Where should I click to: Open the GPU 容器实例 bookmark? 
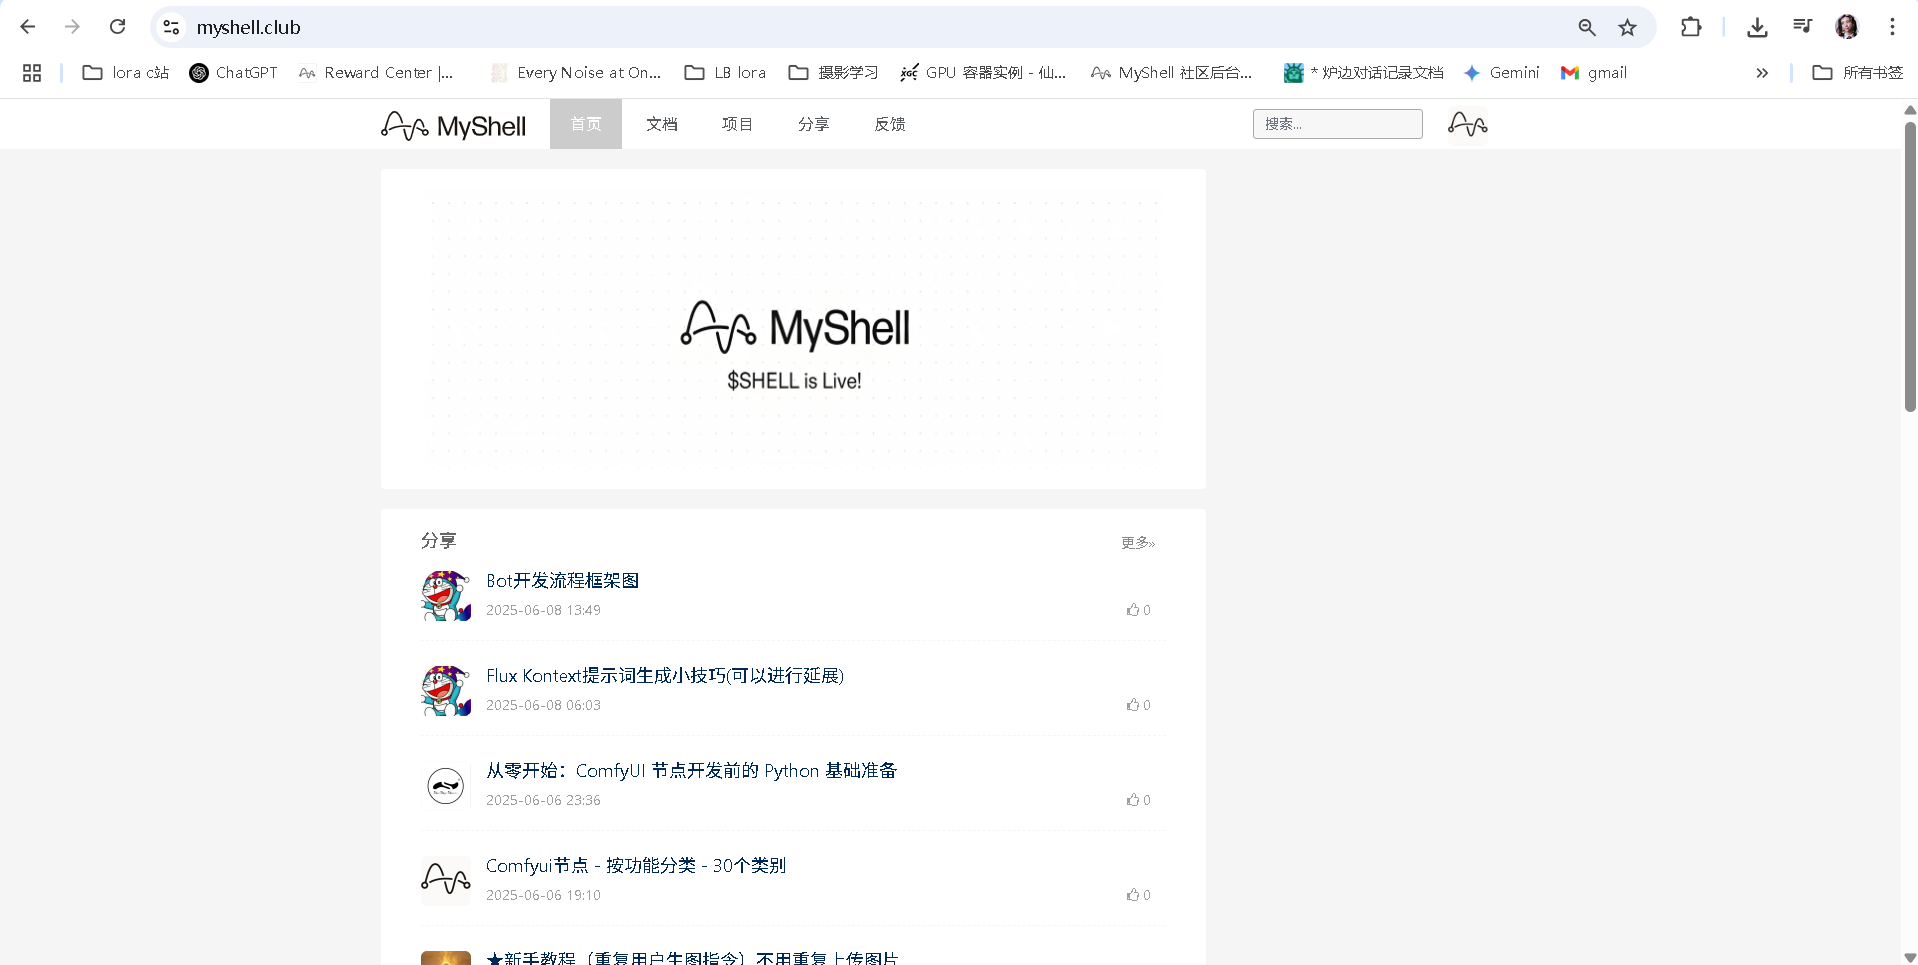pos(983,73)
